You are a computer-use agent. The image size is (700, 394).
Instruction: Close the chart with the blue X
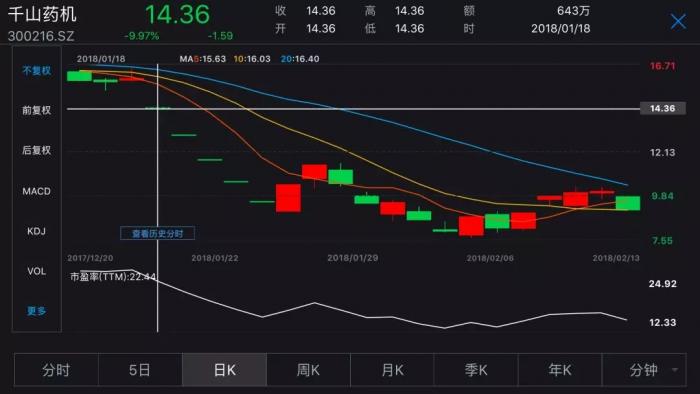pos(678,21)
